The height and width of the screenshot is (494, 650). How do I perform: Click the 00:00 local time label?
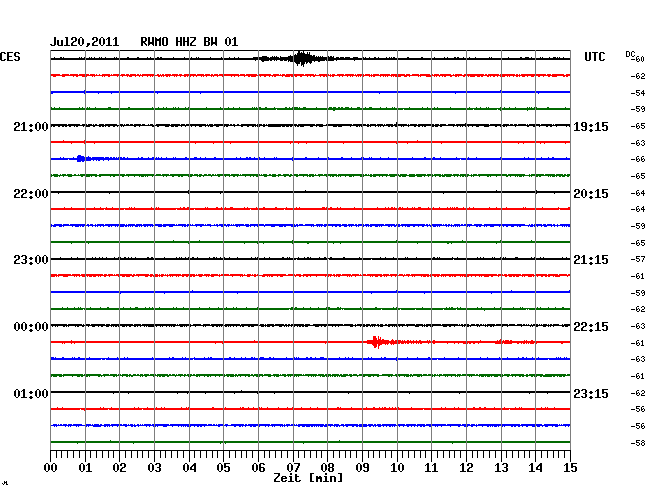pyautogui.click(x=31, y=327)
